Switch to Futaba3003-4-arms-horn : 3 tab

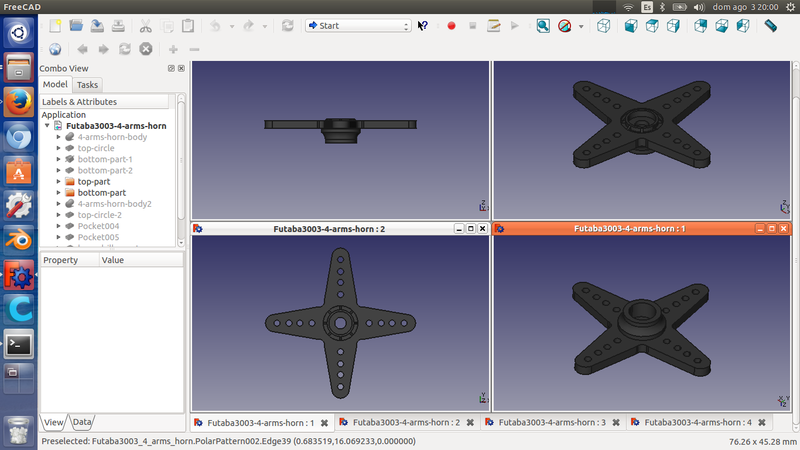click(x=553, y=423)
